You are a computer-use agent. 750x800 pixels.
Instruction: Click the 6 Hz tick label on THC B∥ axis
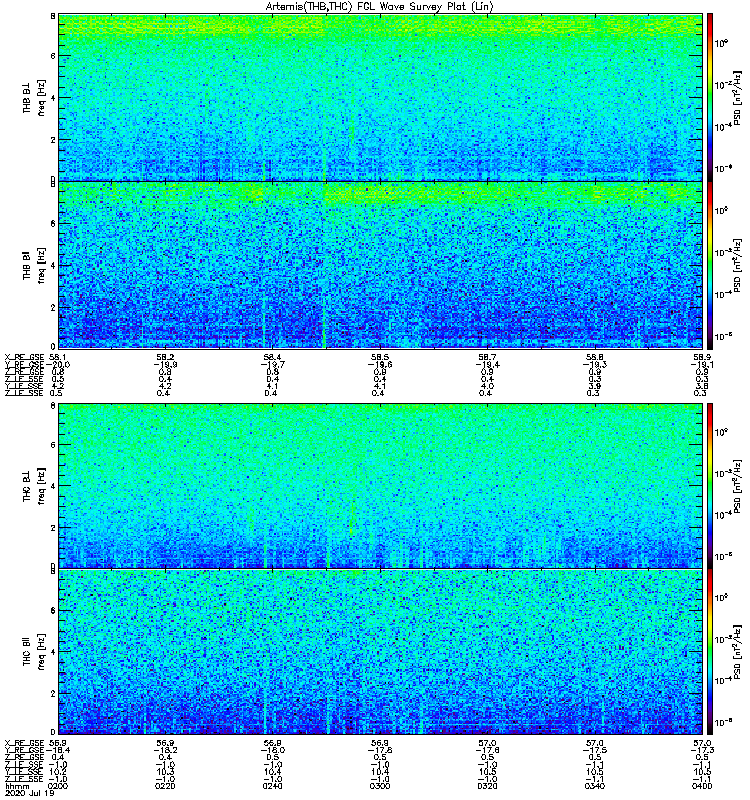point(53,610)
